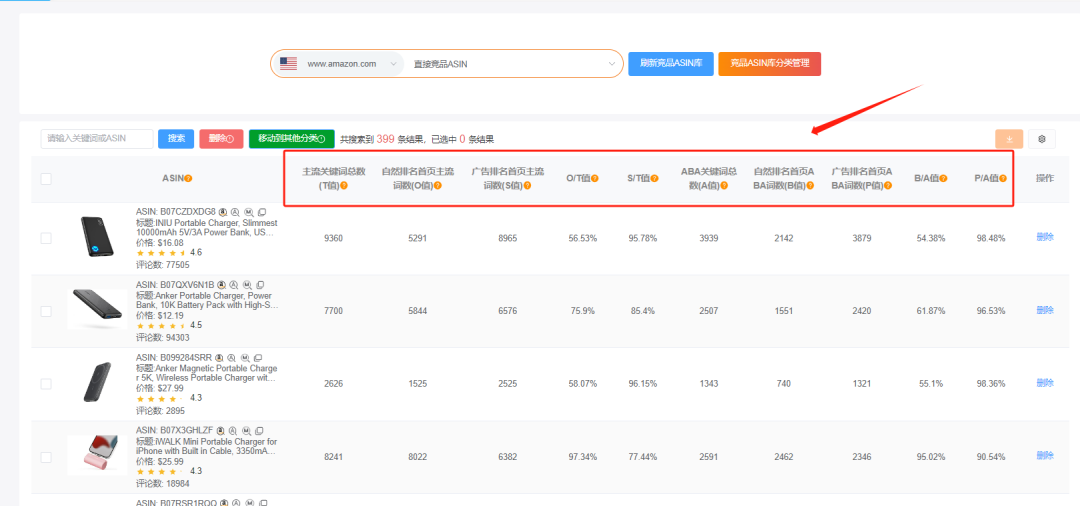Click the Anker 10K power bank thumbnail
1080x506 pixels.
(x=98, y=308)
